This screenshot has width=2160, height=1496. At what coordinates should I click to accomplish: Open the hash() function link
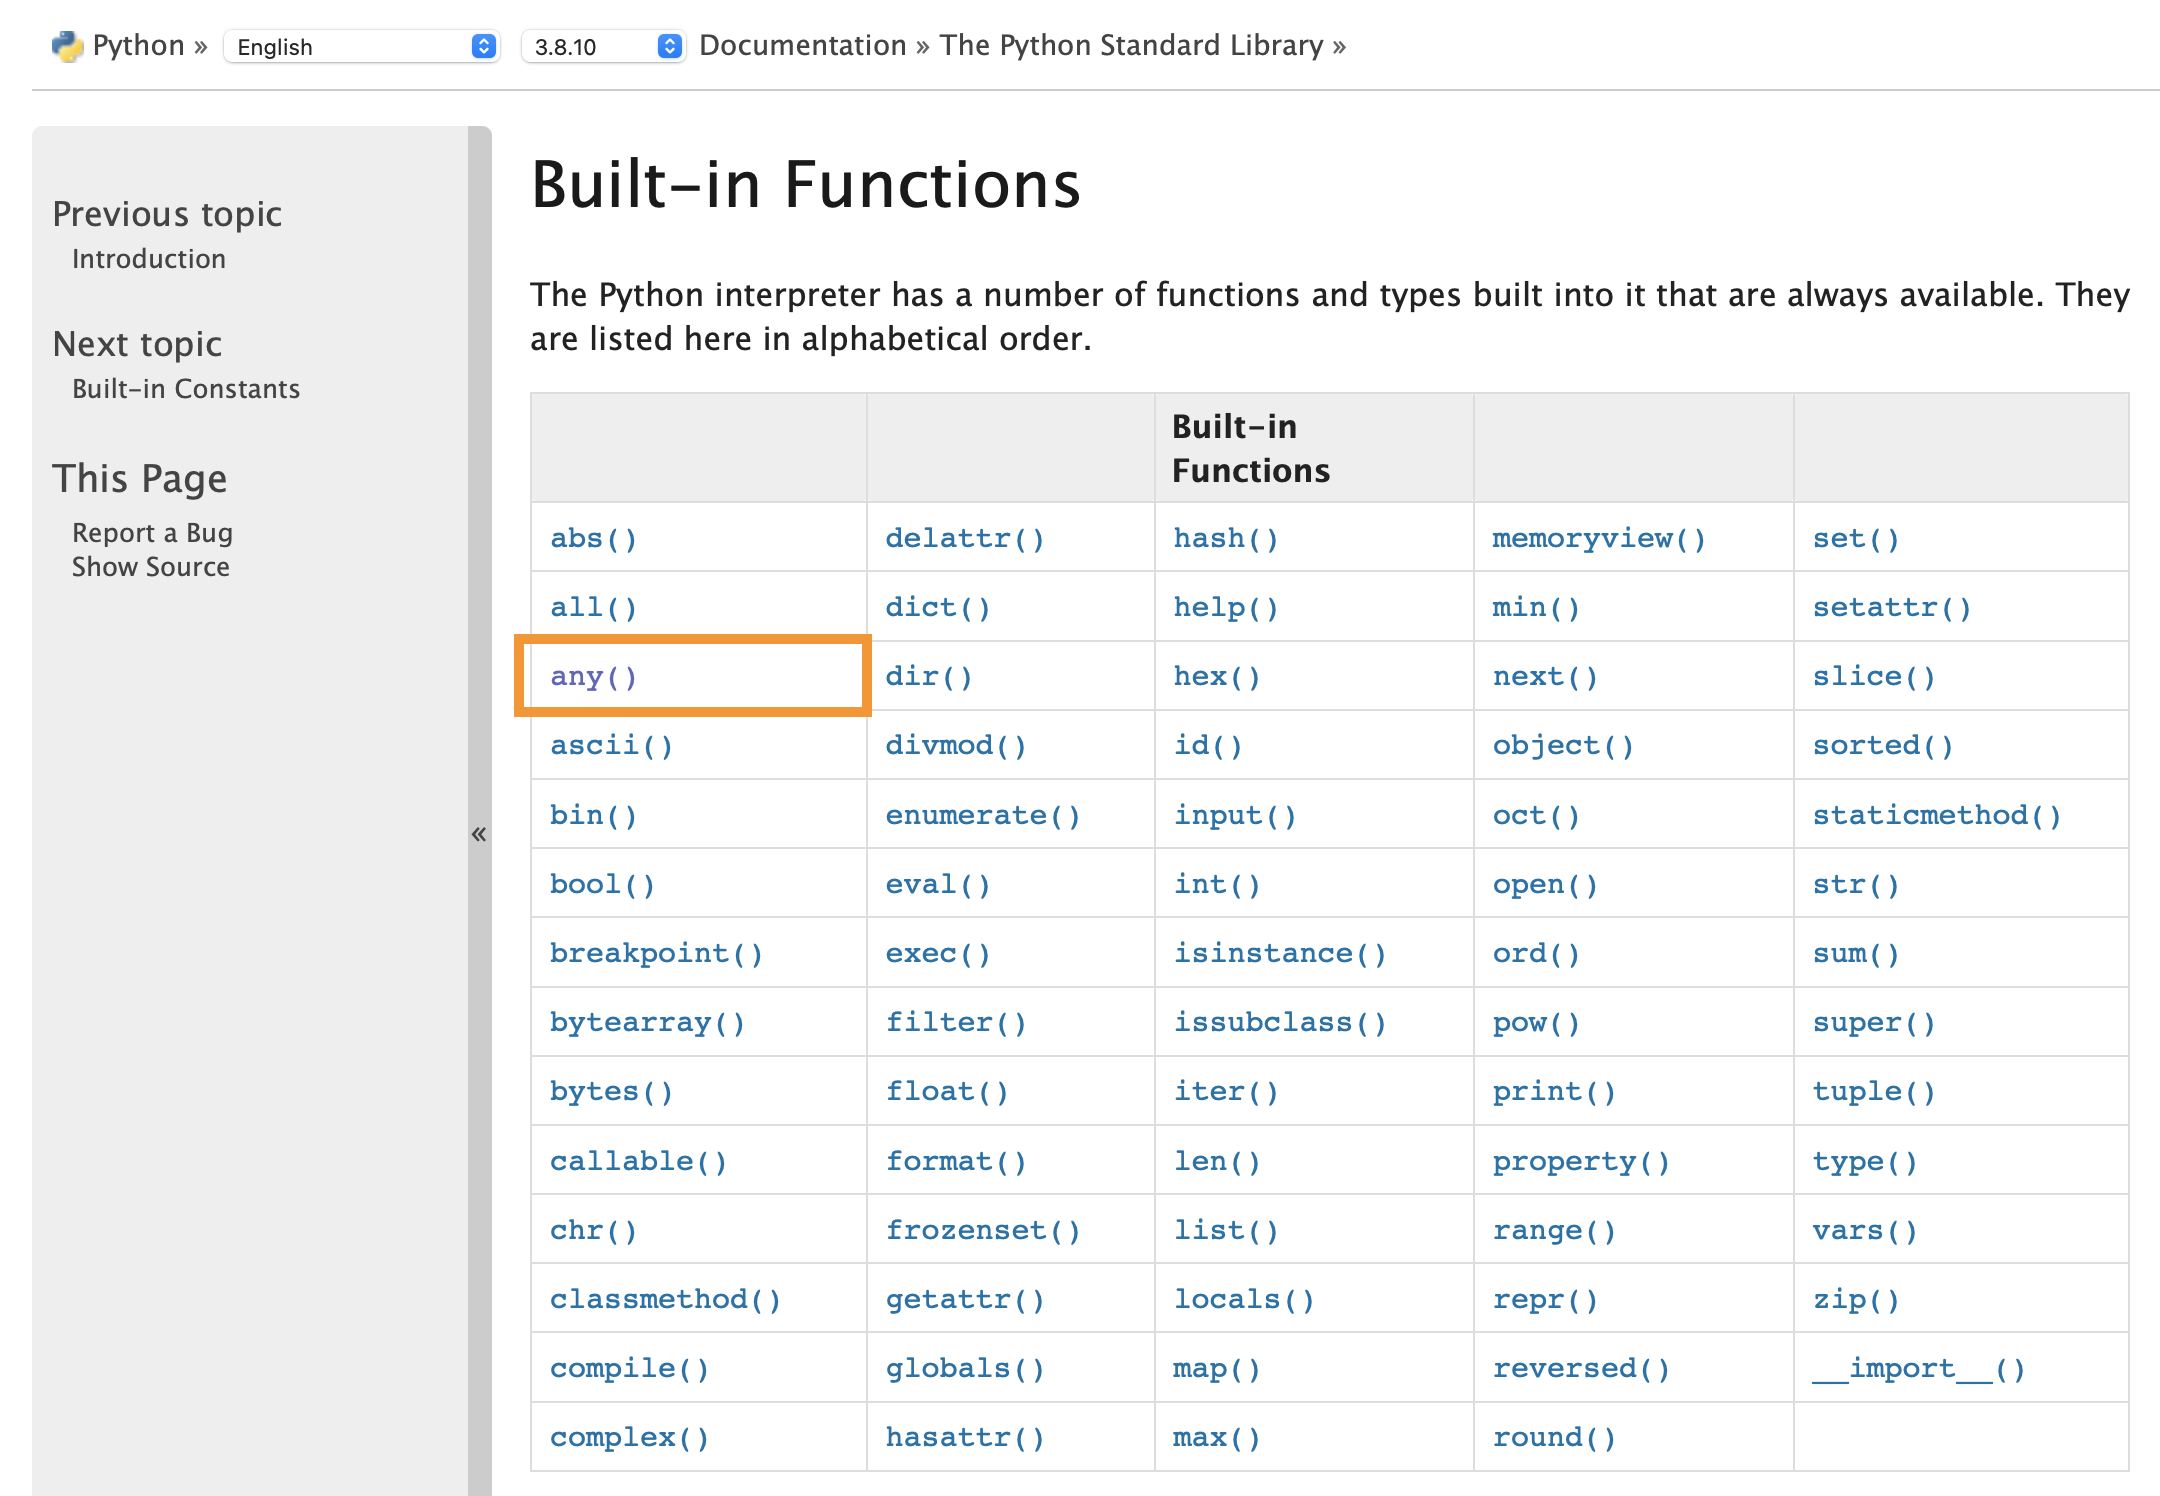1226,538
